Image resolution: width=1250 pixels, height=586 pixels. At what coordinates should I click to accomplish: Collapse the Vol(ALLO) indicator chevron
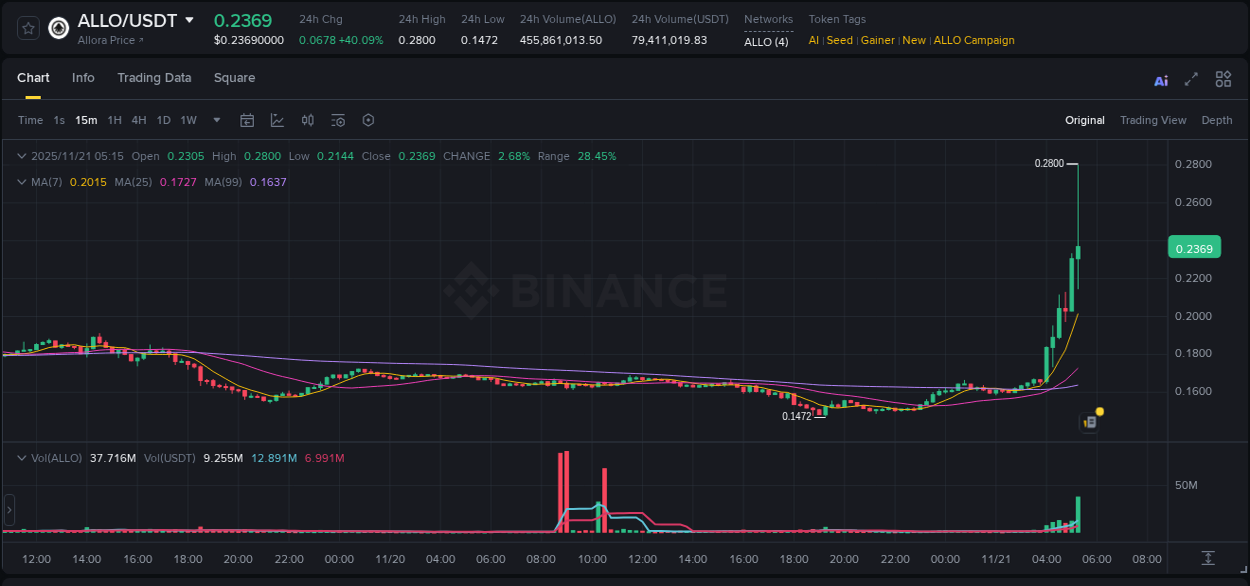pos(20,457)
